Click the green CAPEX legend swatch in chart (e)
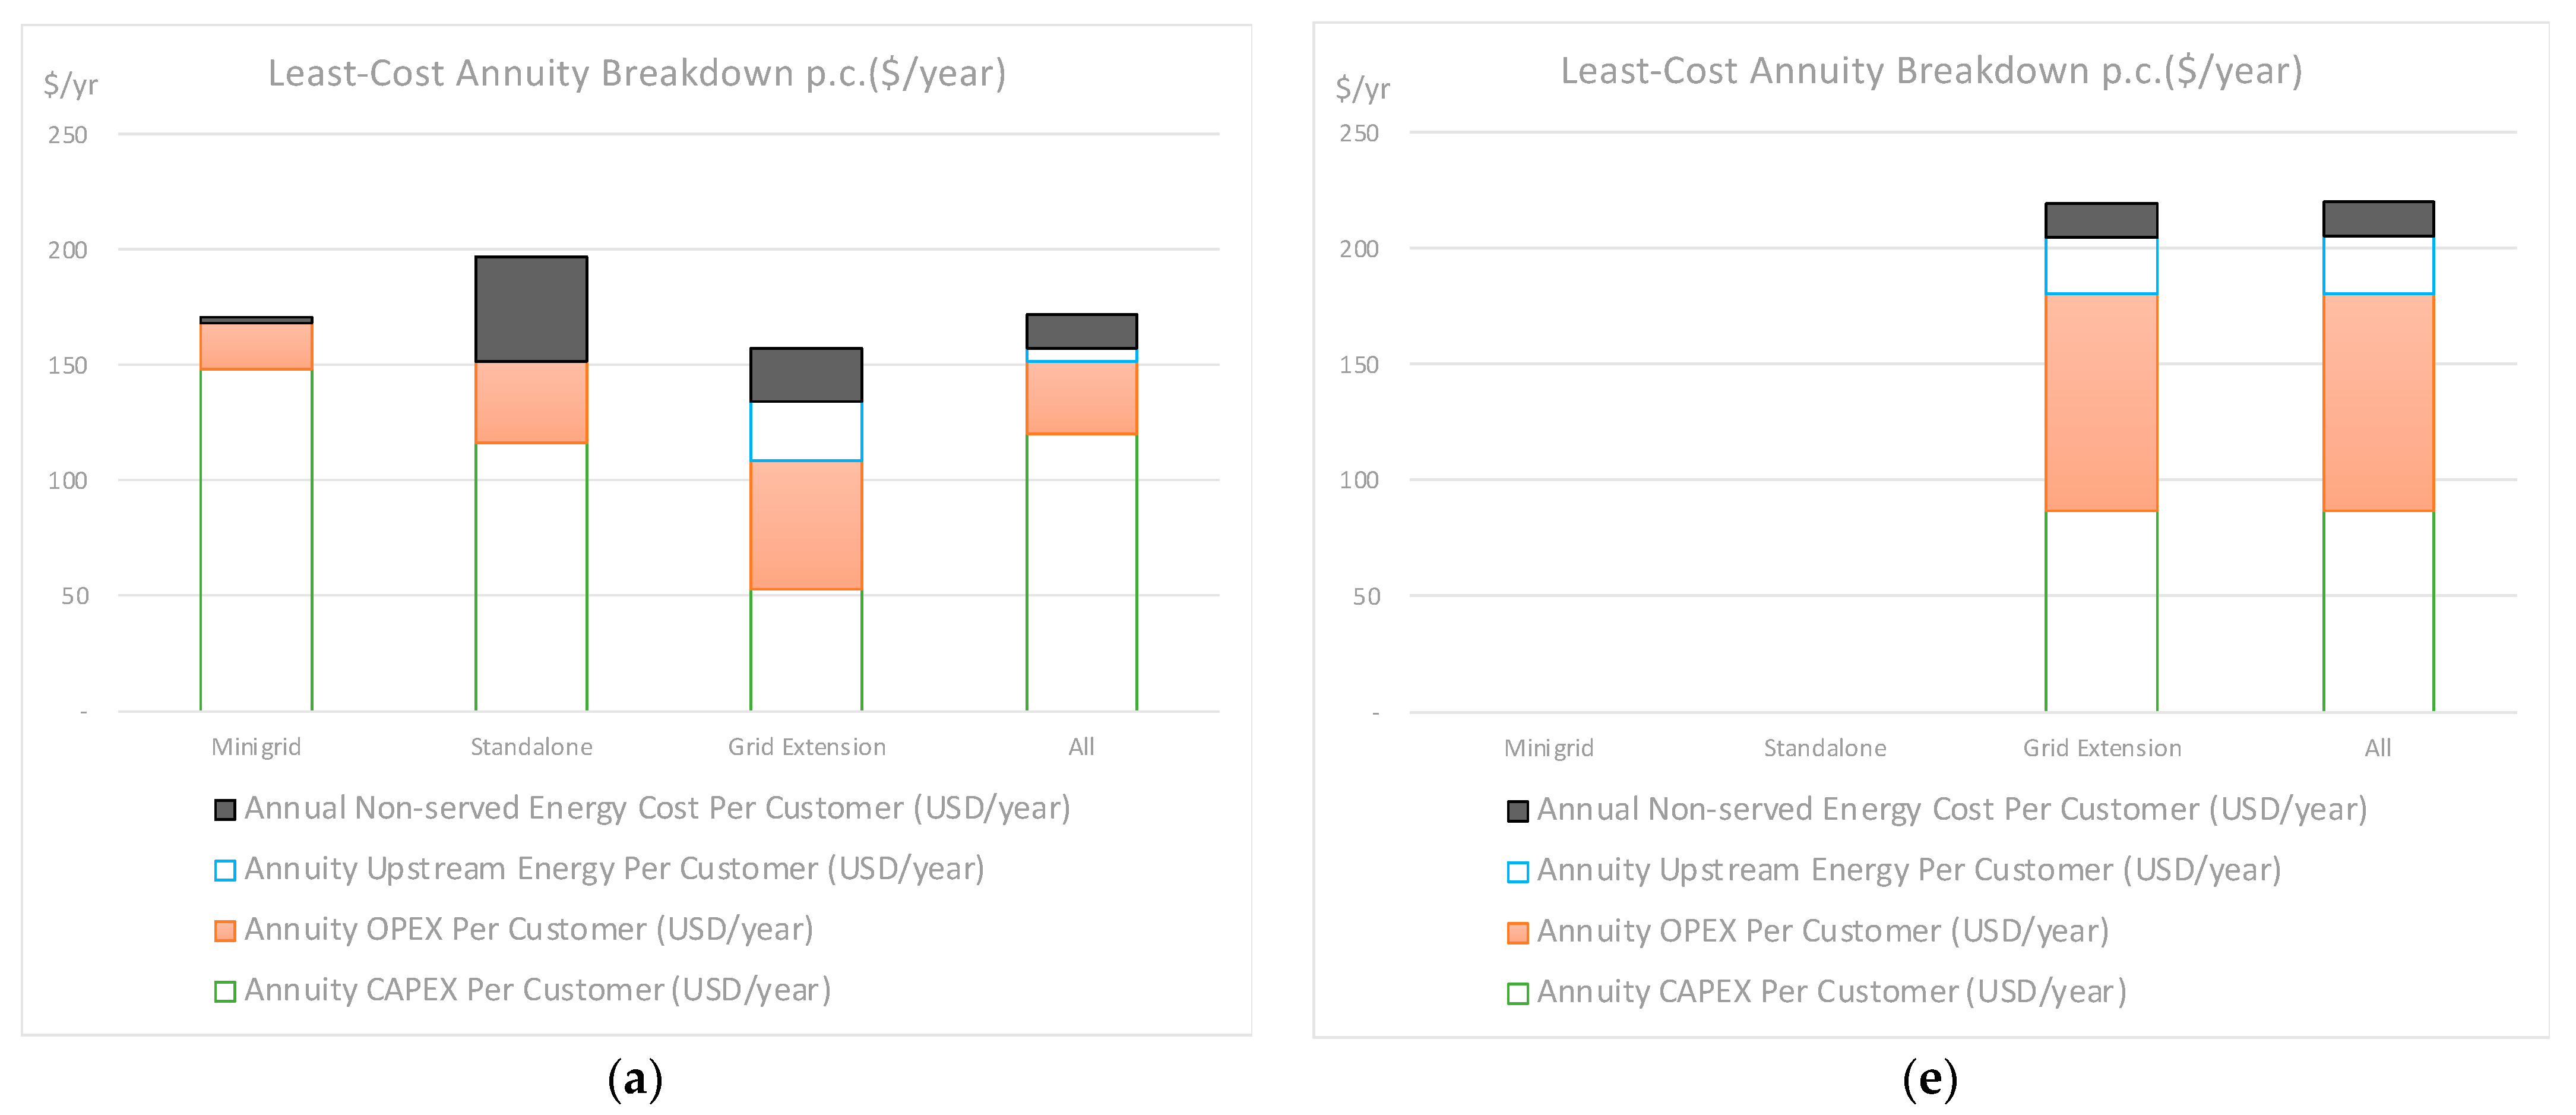Viewport: 2576px width, 1115px height. point(1517,993)
